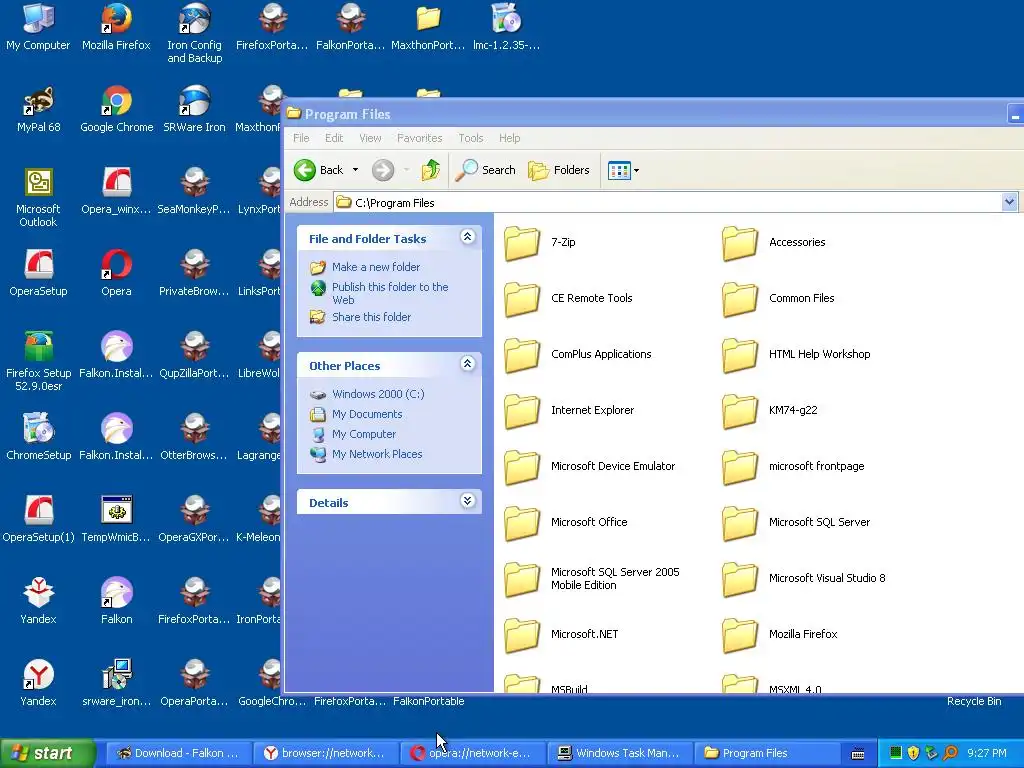This screenshot has height=768, width=1024.
Task: Select the OperaSetup desktop installer icon
Action: pos(38,273)
